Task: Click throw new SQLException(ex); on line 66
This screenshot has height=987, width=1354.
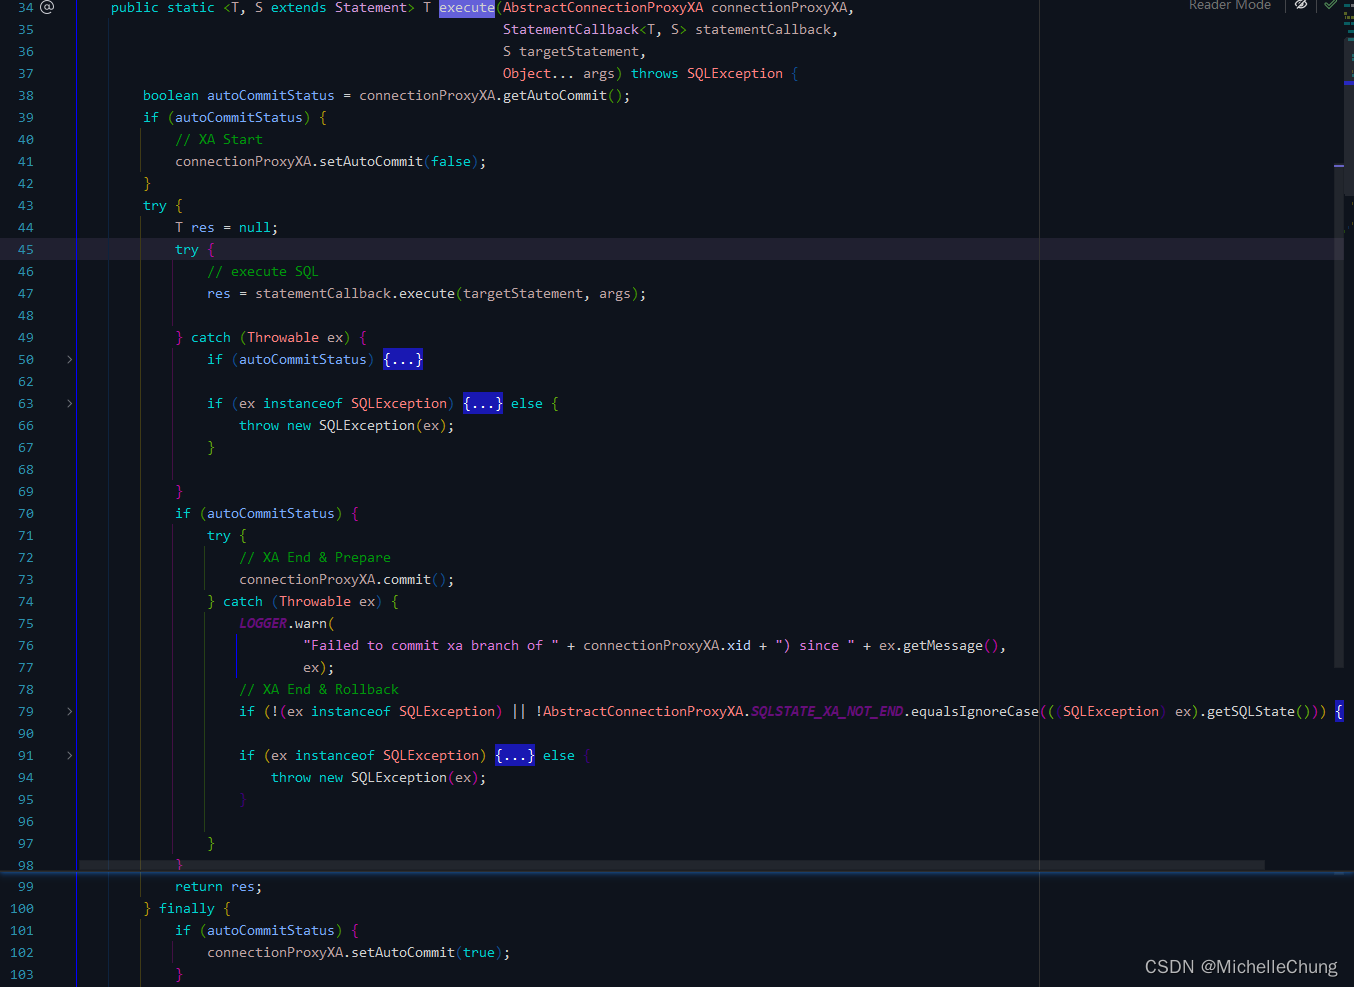Action: coord(347,425)
